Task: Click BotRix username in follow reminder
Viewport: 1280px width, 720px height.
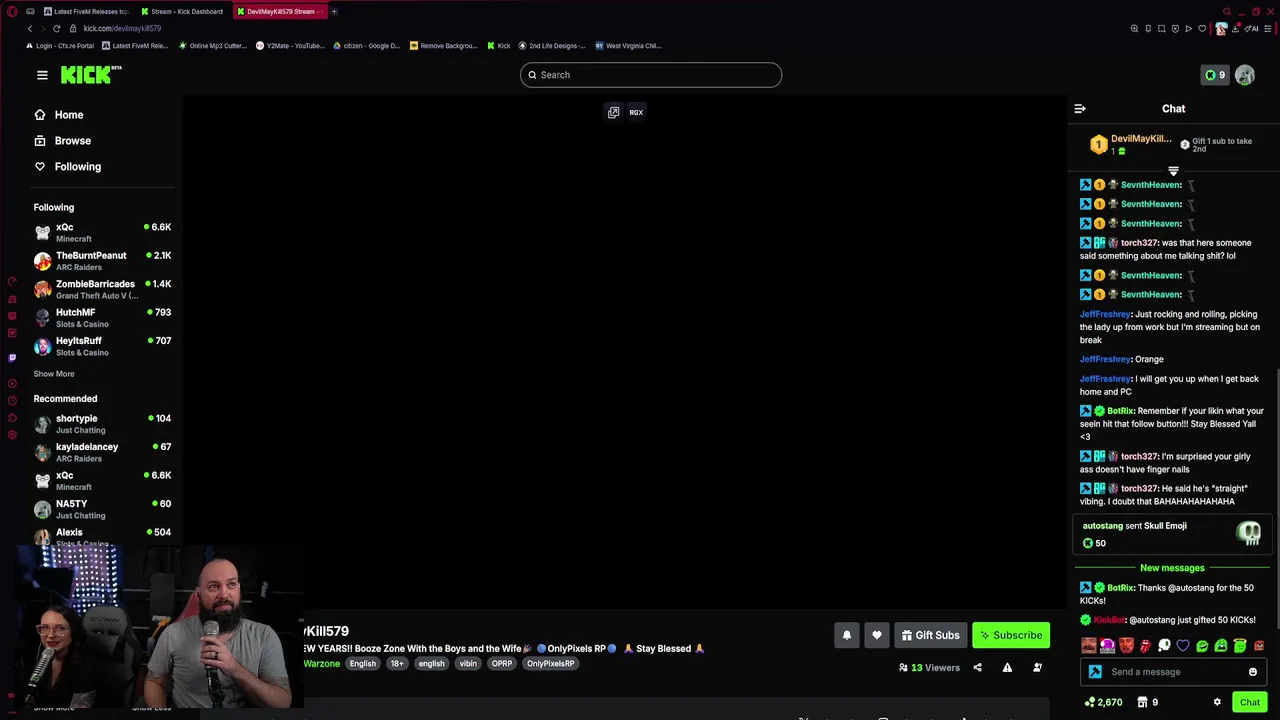Action: coord(1120,411)
